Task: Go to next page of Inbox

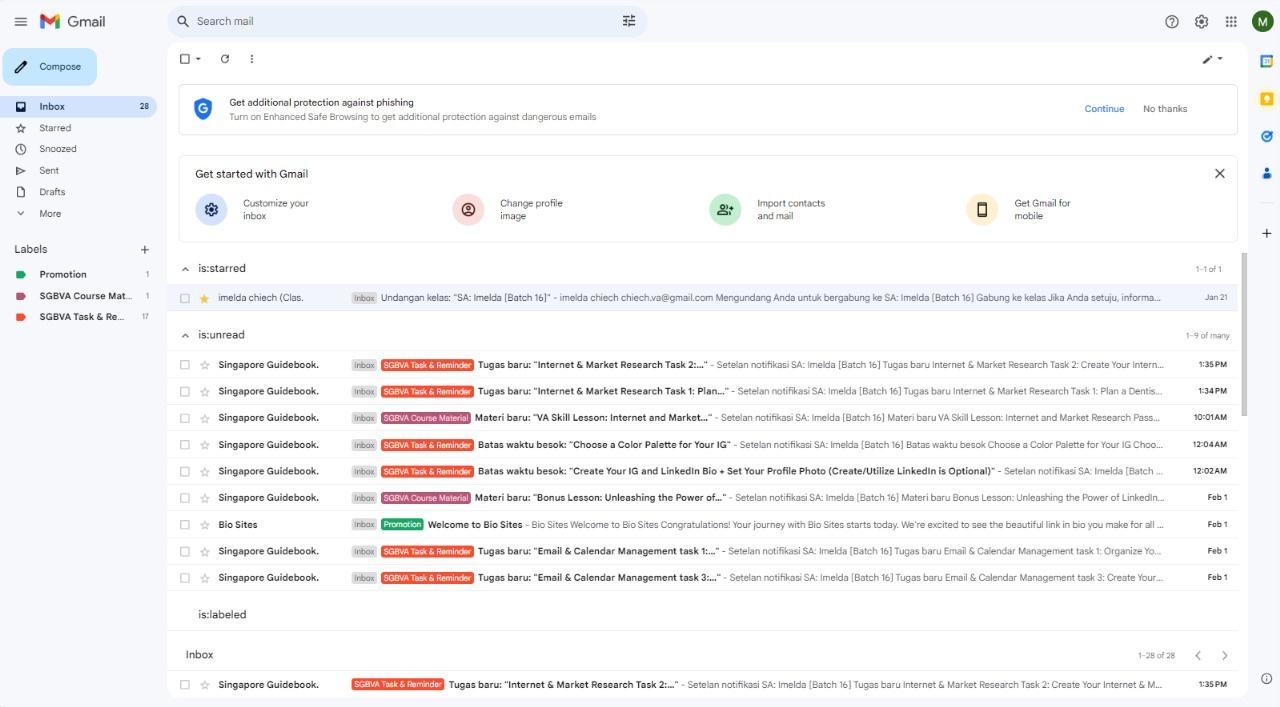Action: point(1225,655)
